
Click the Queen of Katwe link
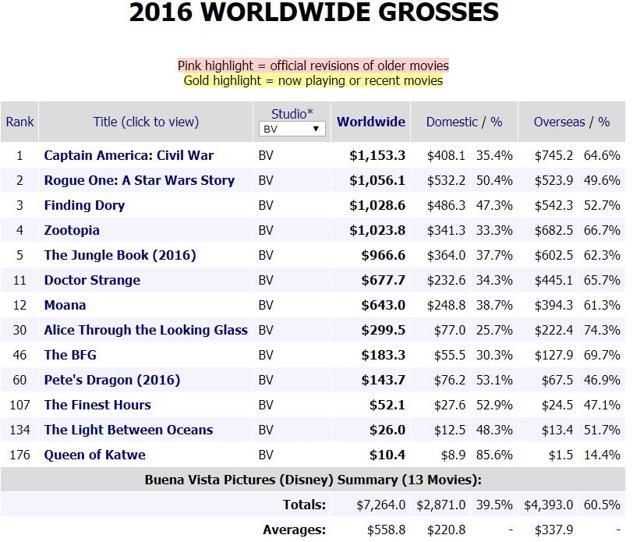point(94,455)
